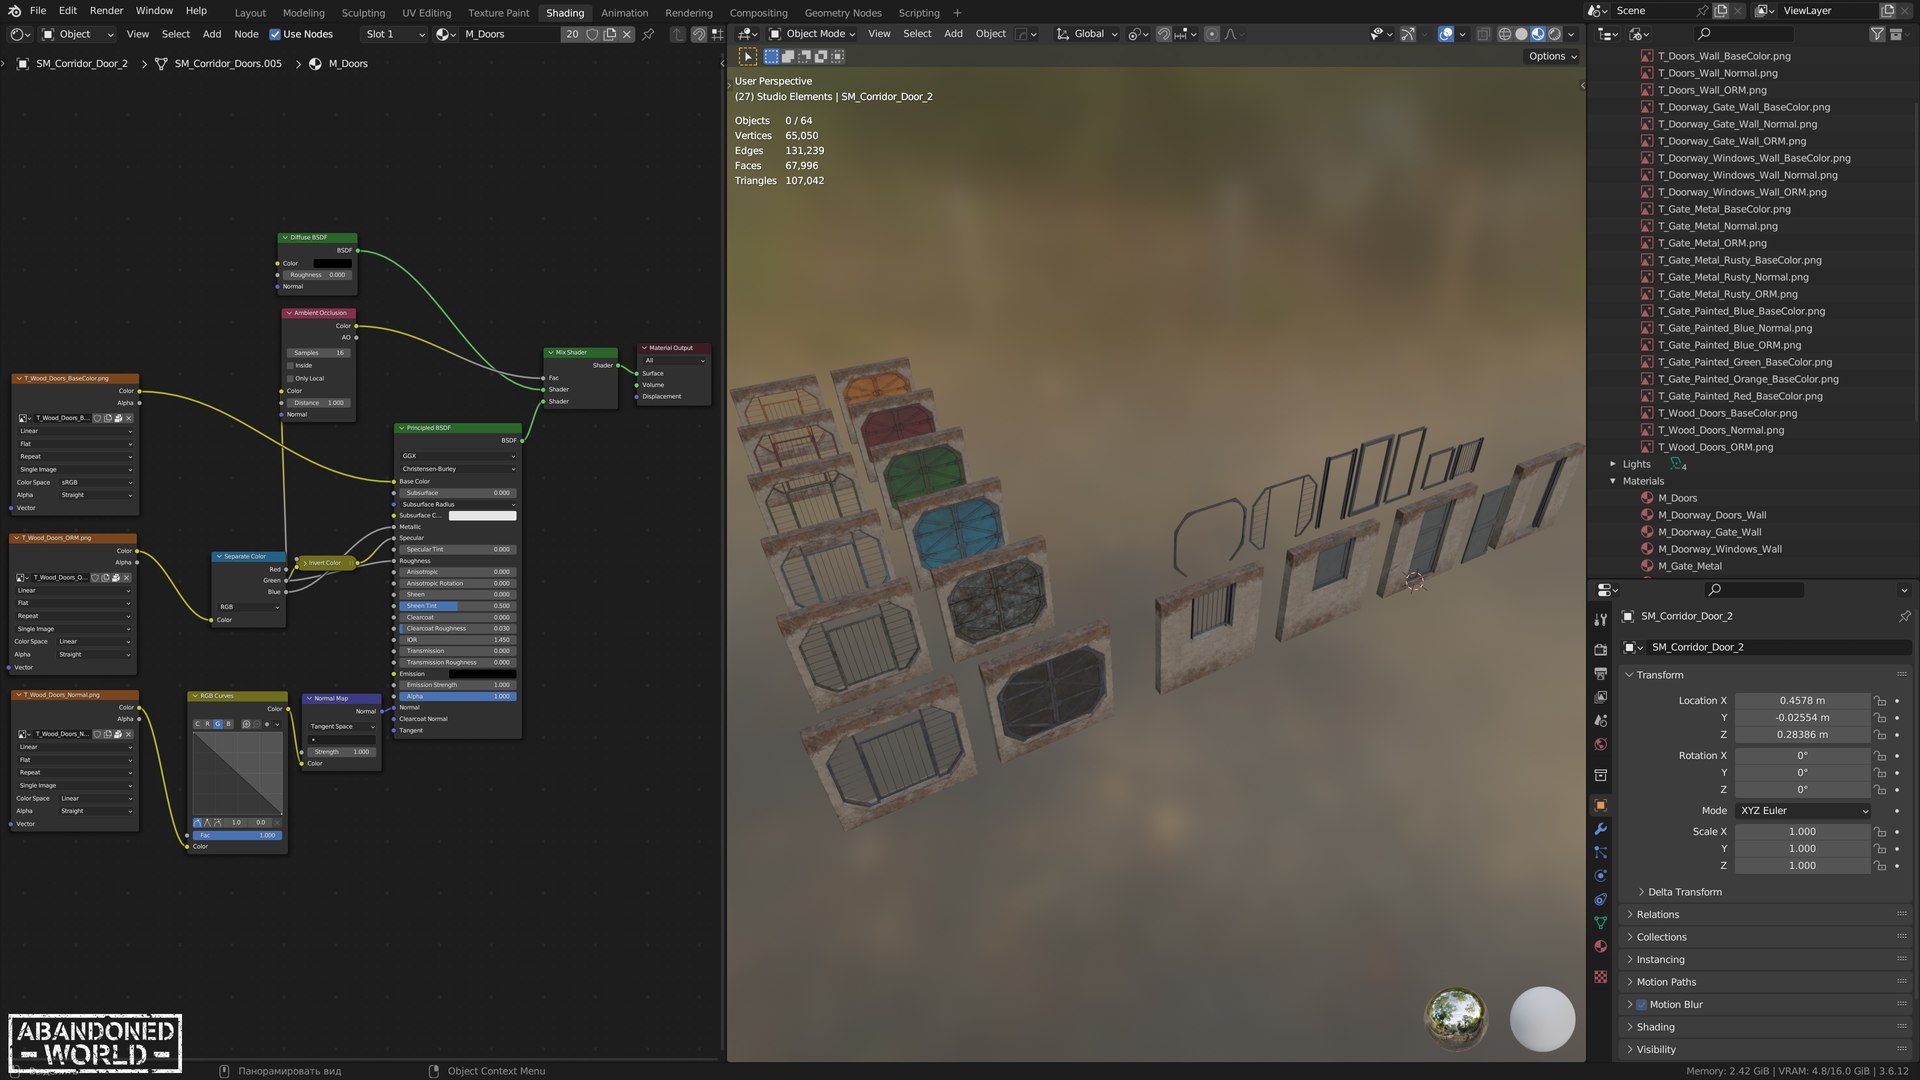Open the Render menu

[x=106, y=11]
